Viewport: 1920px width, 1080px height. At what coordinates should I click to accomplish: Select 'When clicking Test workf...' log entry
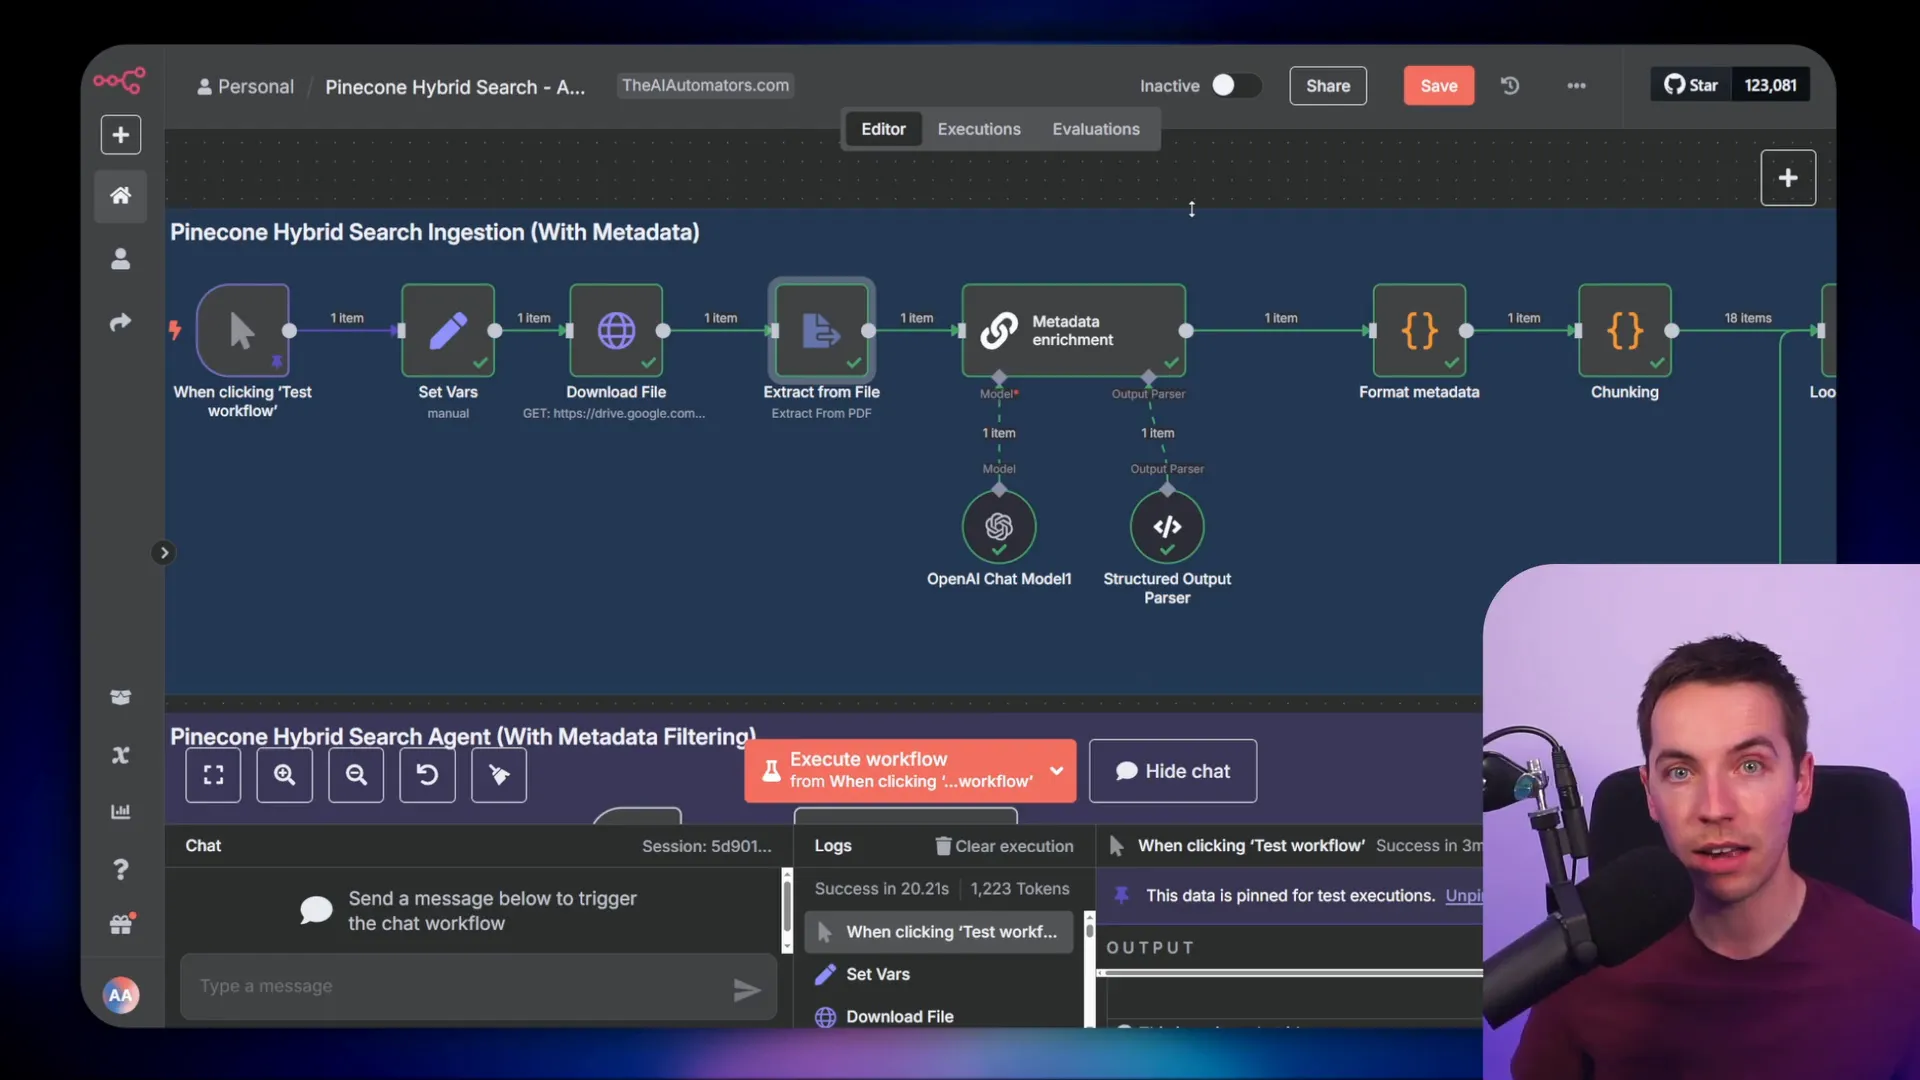tap(939, 932)
